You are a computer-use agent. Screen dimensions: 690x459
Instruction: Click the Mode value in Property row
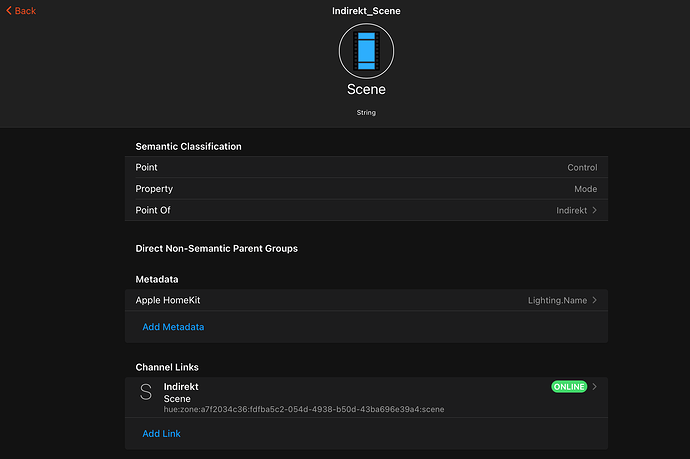tap(585, 189)
